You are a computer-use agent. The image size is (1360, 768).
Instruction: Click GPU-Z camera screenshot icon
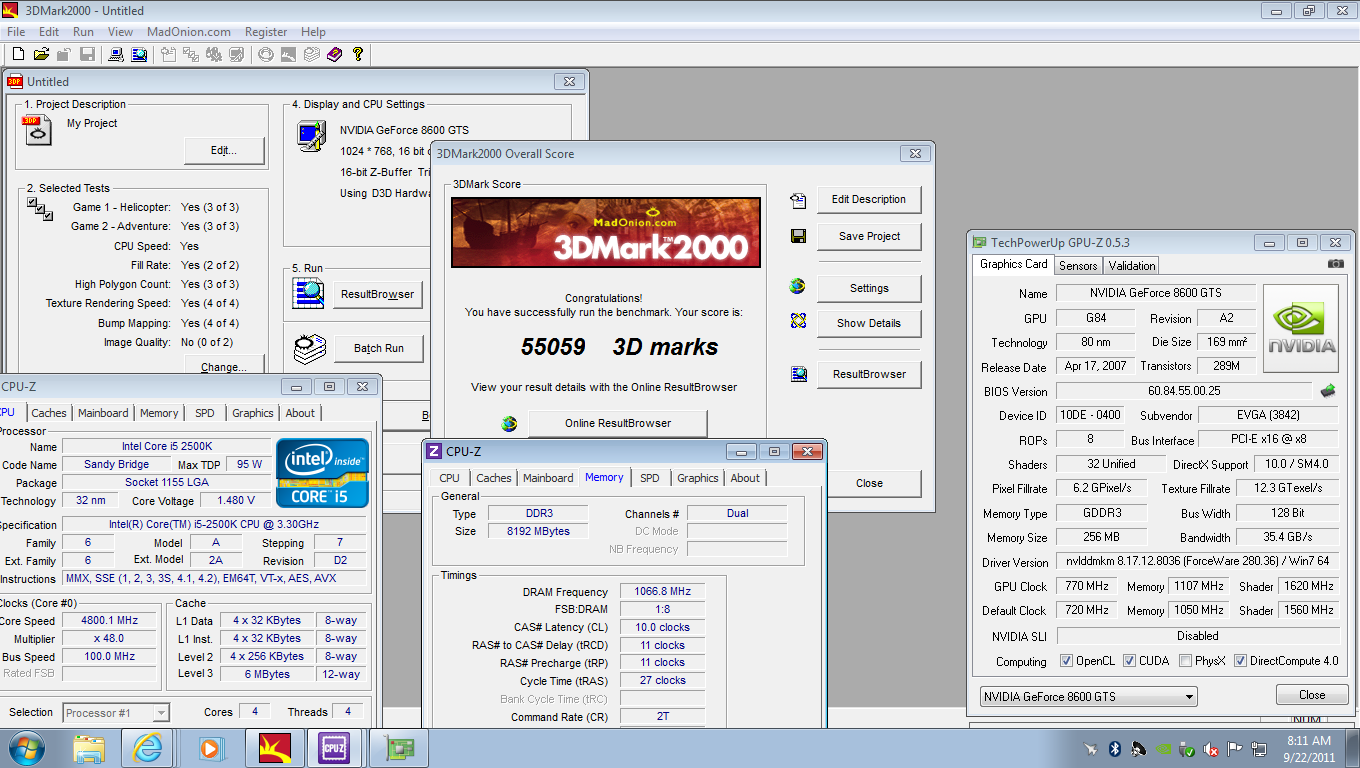pyautogui.click(x=1335, y=264)
